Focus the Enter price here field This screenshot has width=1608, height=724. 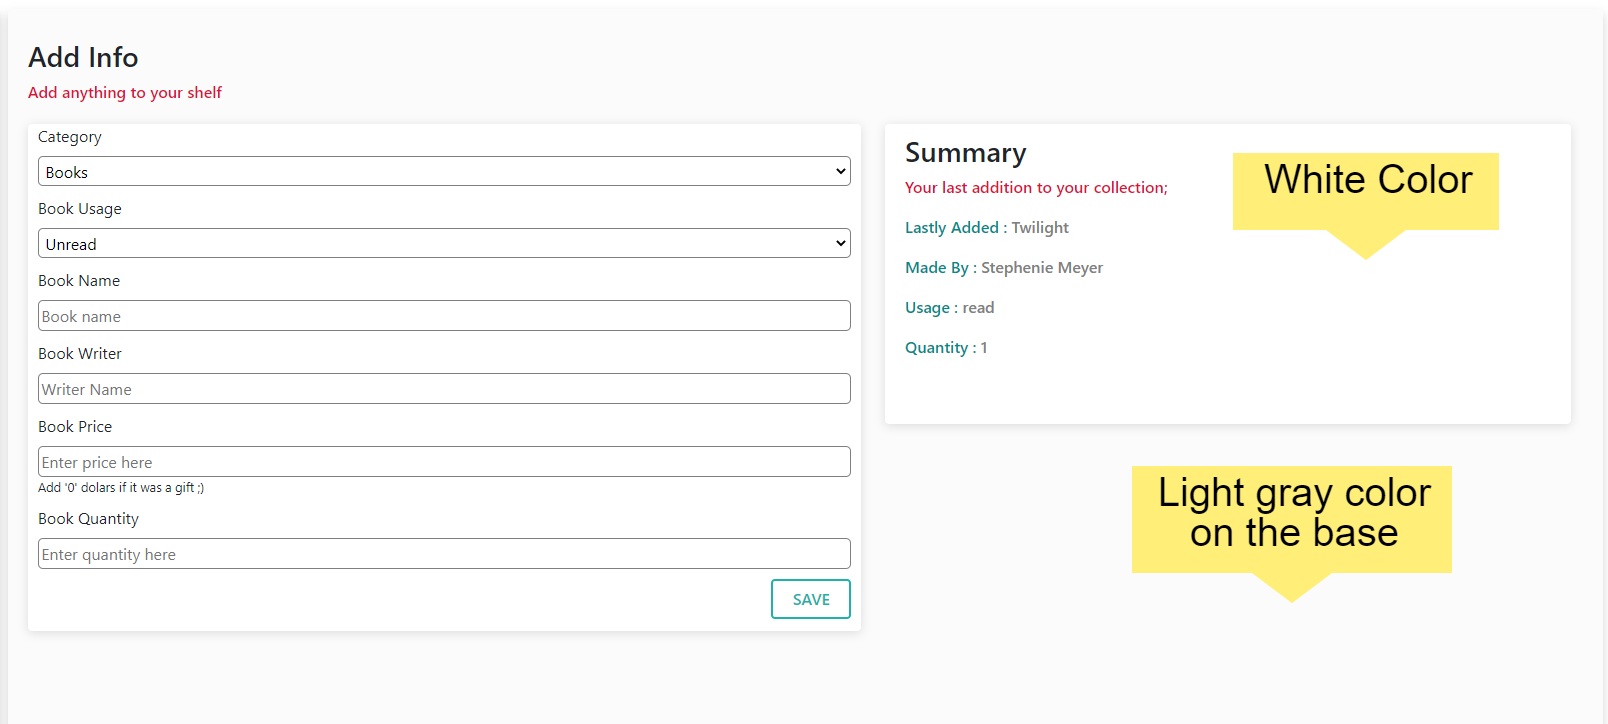[444, 462]
